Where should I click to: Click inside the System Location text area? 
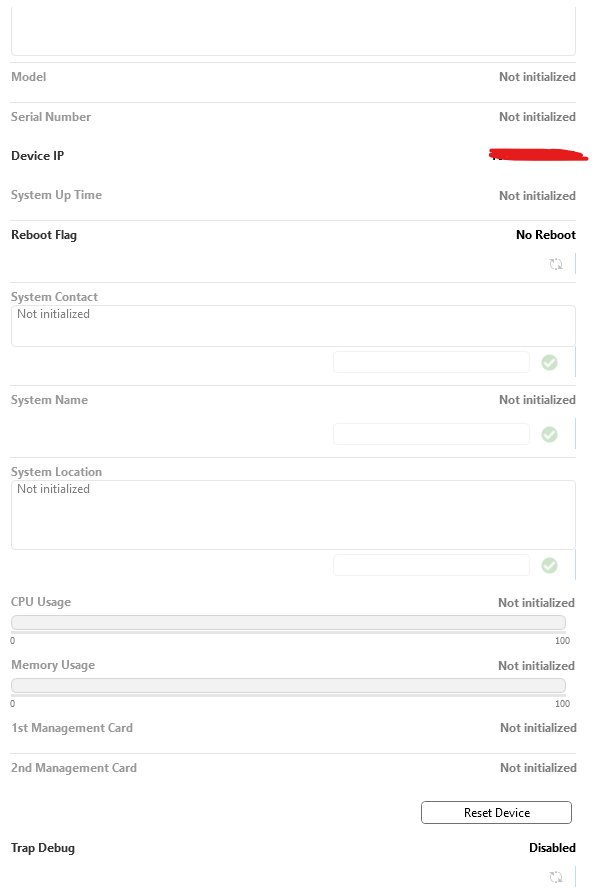click(x=293, y=515)
